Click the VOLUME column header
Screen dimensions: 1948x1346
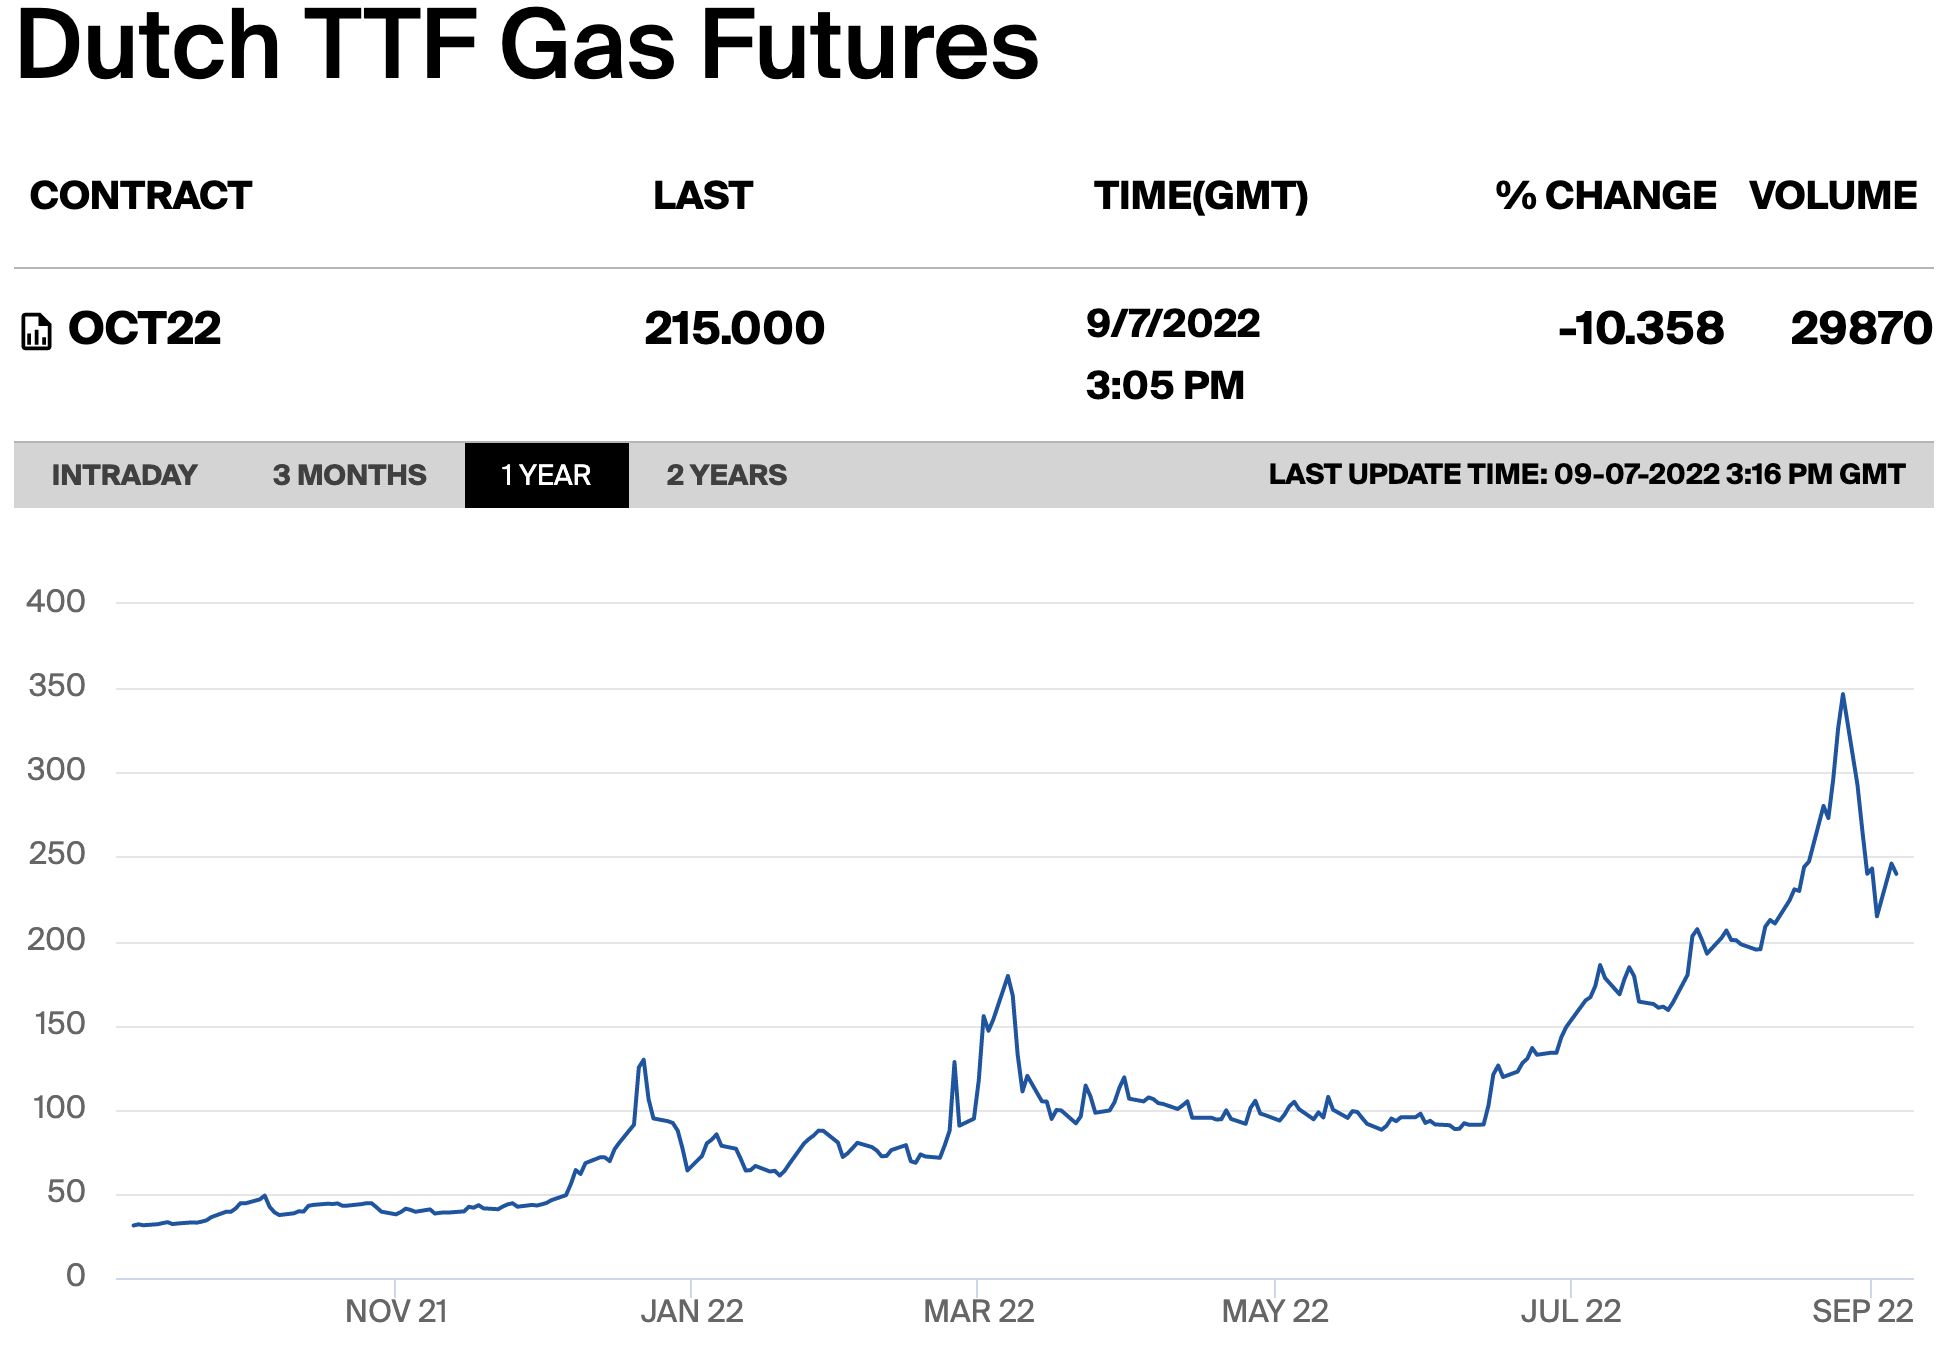(1833, 196)
